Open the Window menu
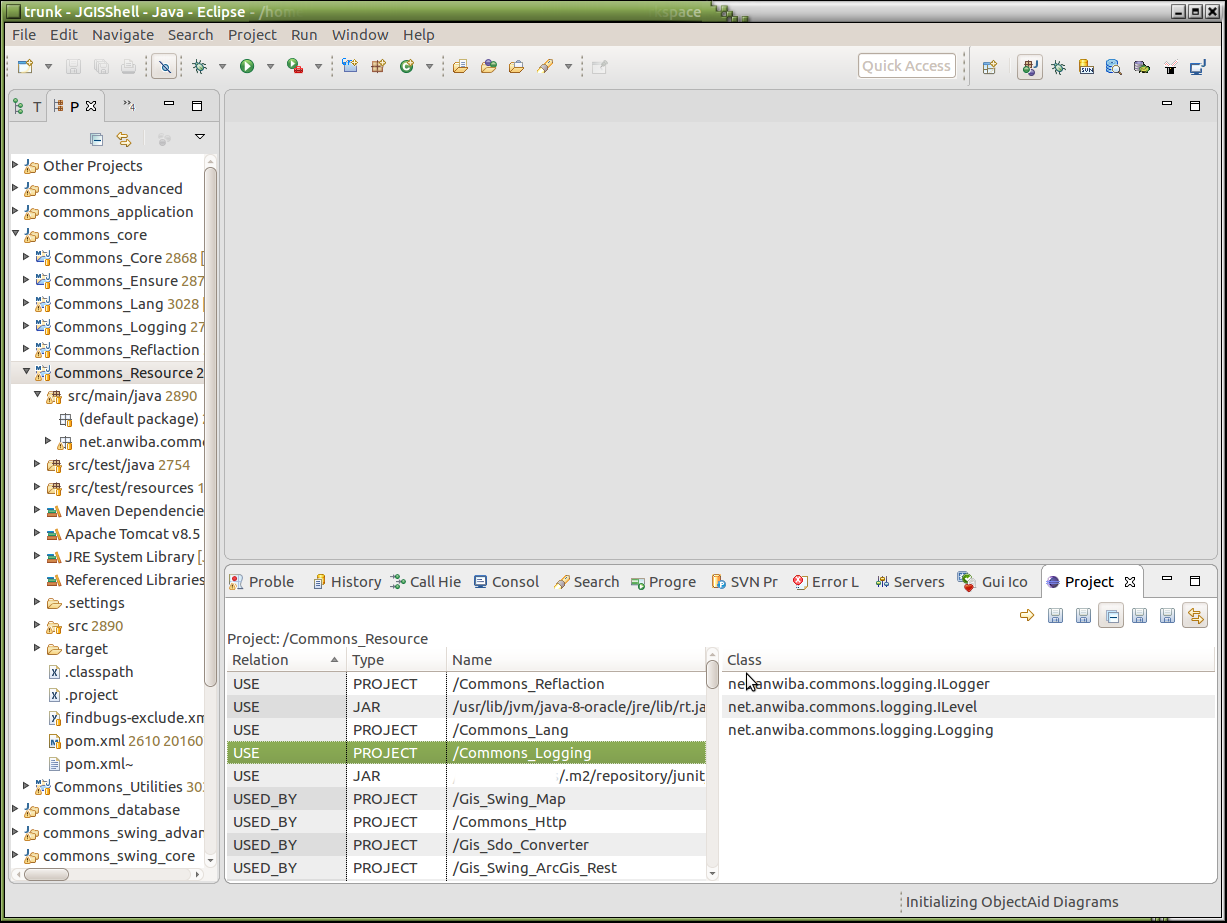Screen dimensions: 1227x923 tap(360, 34)
